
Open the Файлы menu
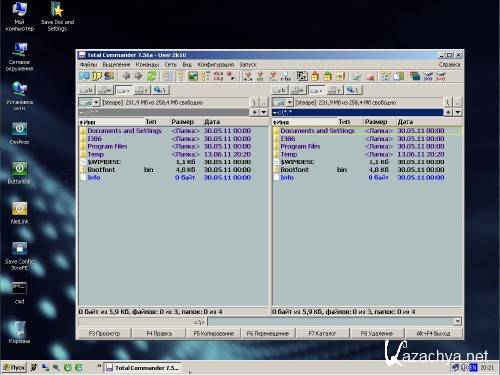[x=88, y=64]
